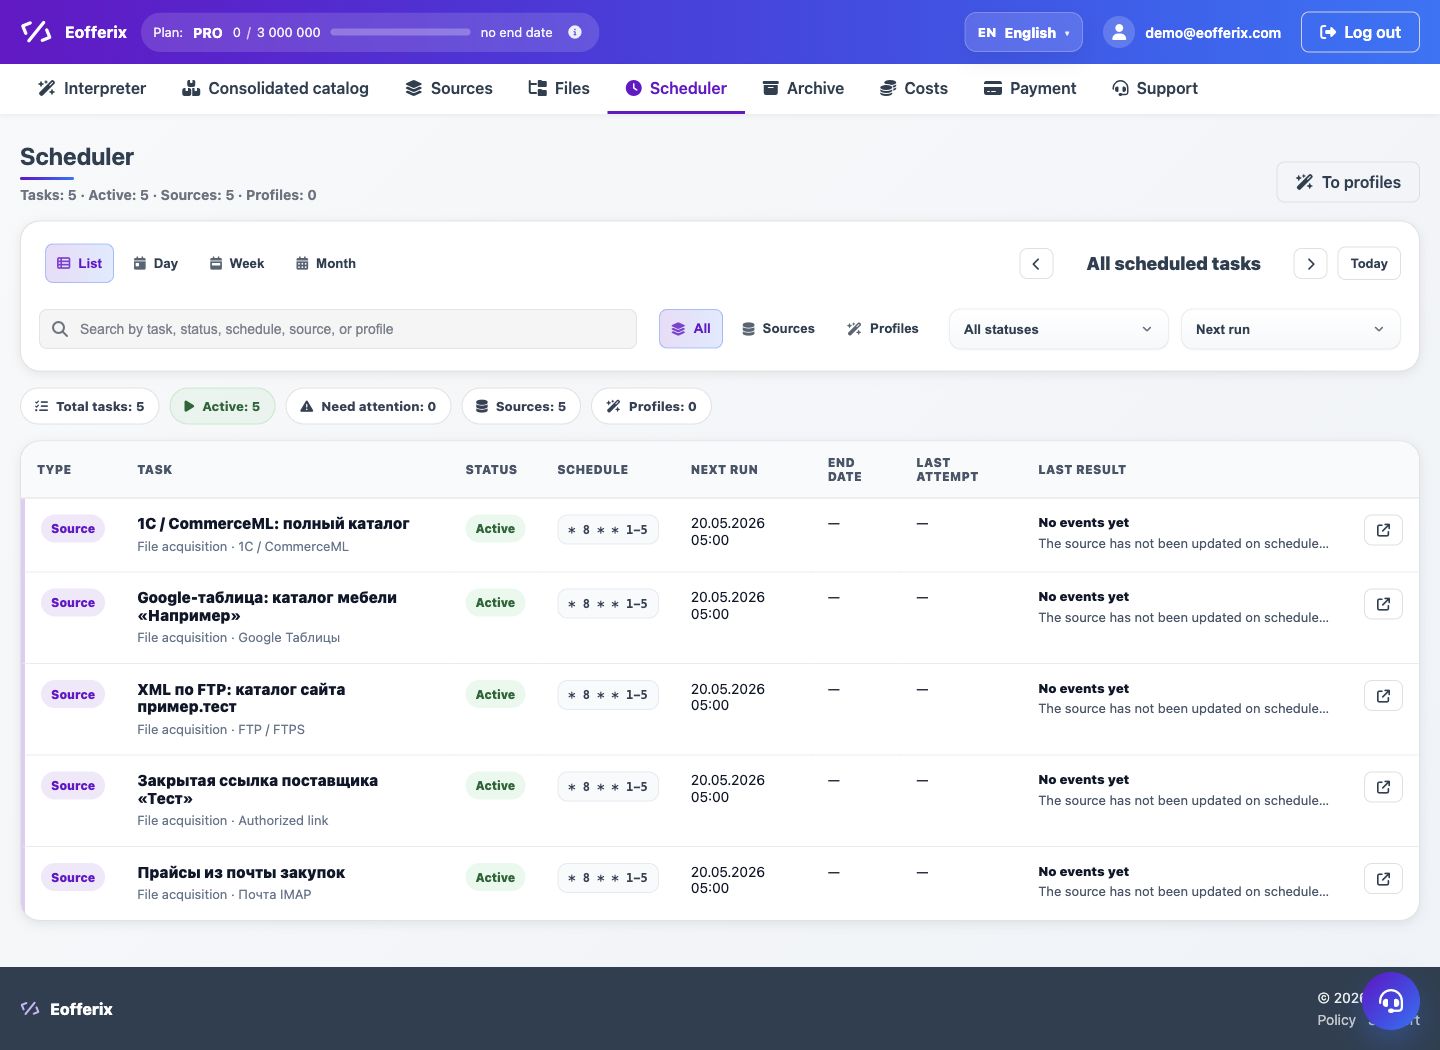The height and width of the screenshot is (1050, 1440).
Task: Open details for Прайсы из почты закупок
Action: [x=1383, y=879]
